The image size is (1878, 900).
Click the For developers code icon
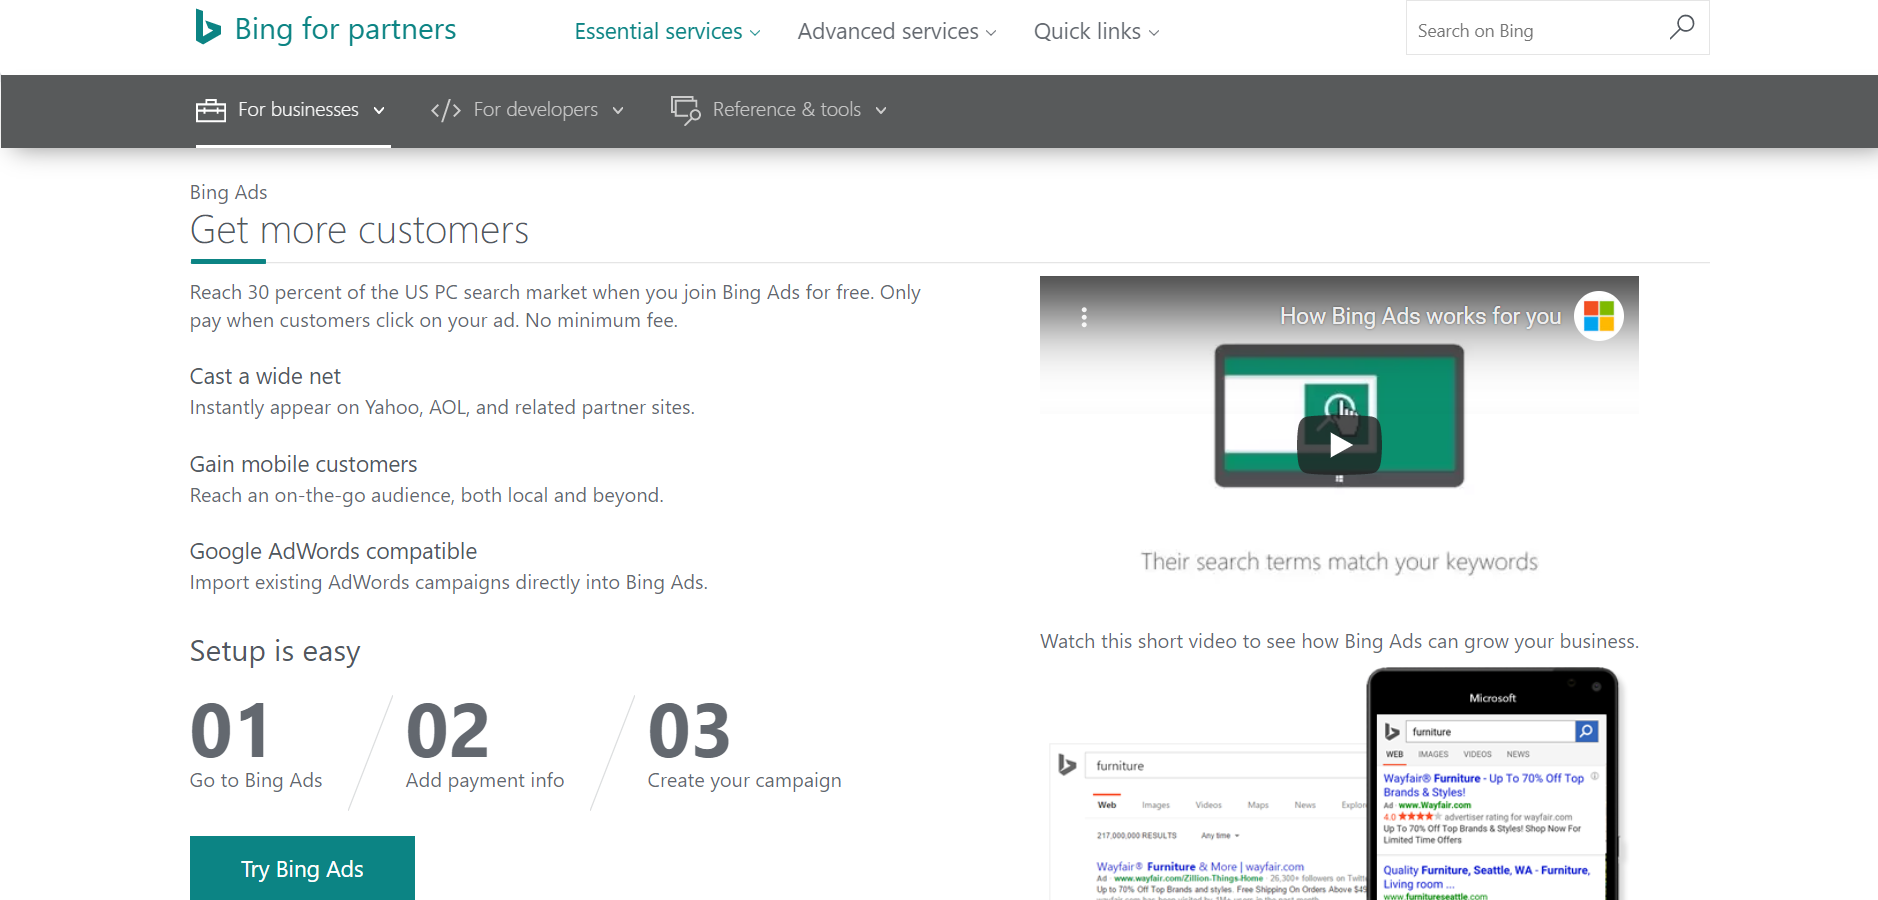446,110
